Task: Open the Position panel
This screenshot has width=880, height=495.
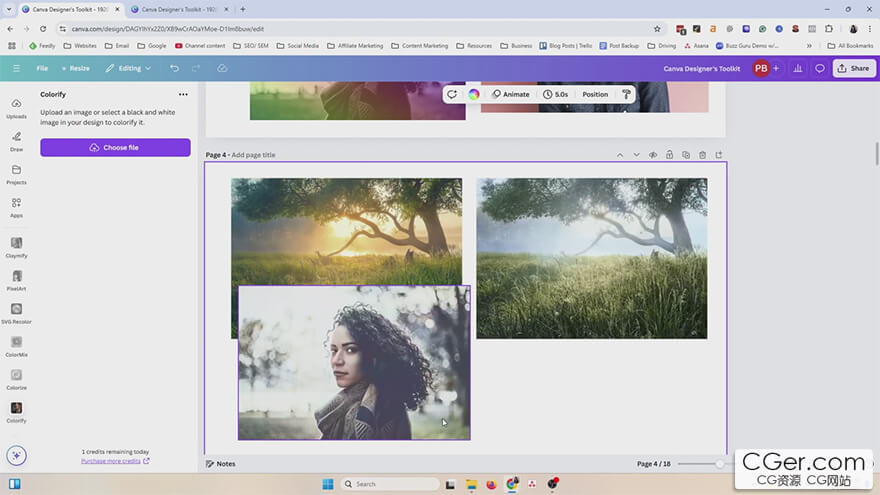Action: (x=595, y=94)
